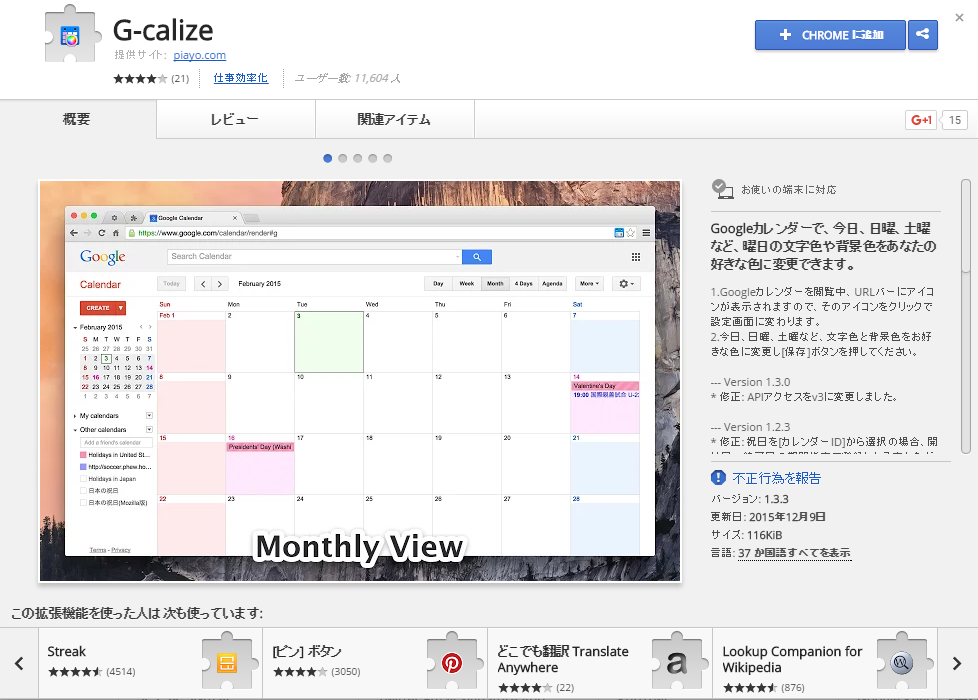Click the next related extensions arrow

[x=957, y=664]
